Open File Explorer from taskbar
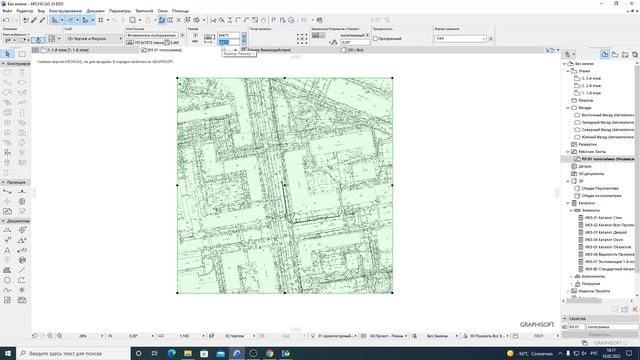This screenshot has width=640, height=360. tap(188, 353)
